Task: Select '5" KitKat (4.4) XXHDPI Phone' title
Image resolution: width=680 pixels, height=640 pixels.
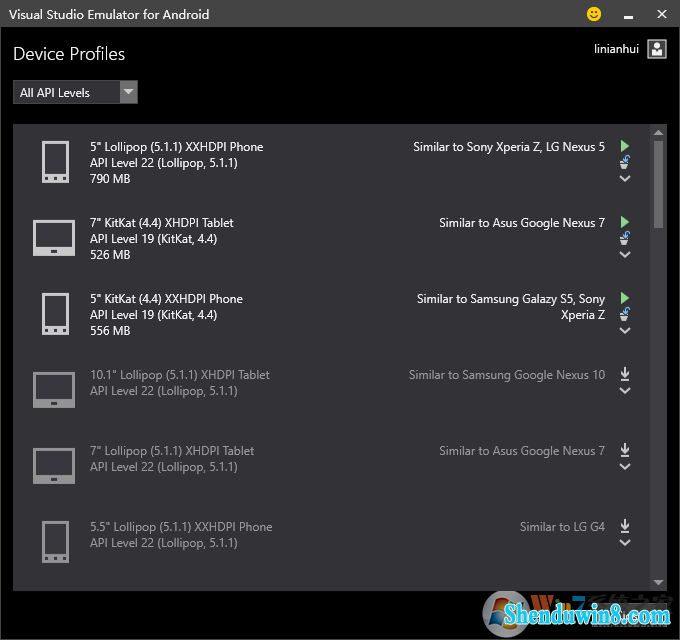Action: 167,299
